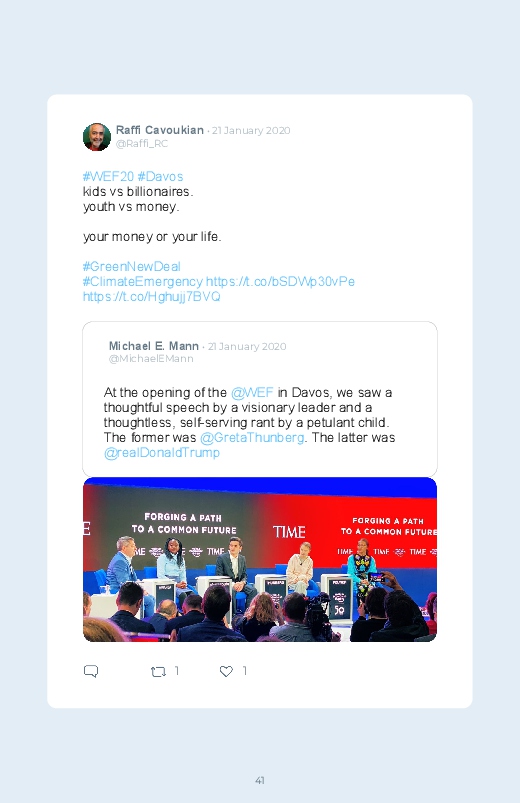Image resolution: width=520 pixels, height=803 pixels.
Task: Like the tweet with heart icon
Action: (226, 671)
